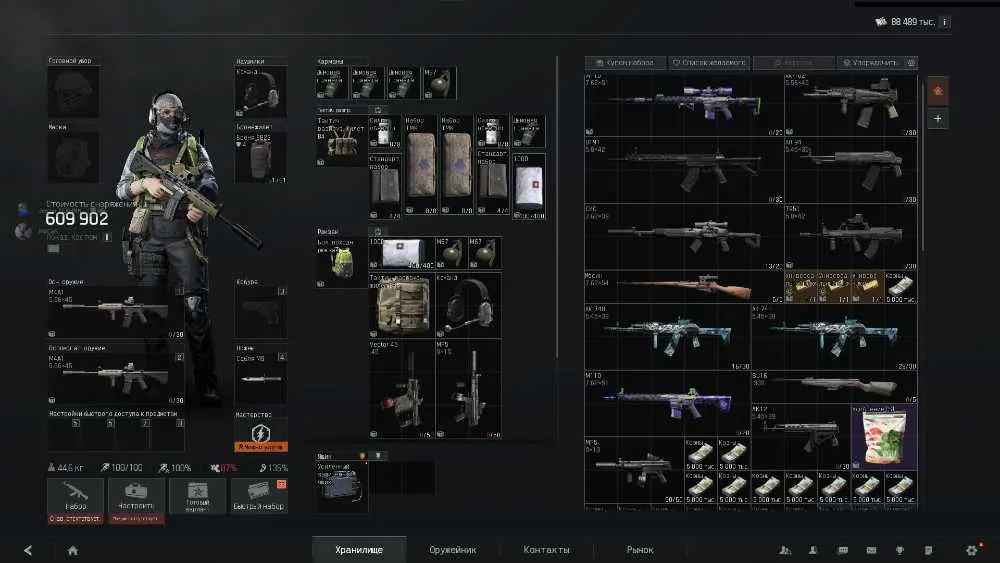This screenshot has height=563, width=1000.
Task: Select the T951 bullpup rifle in stash
Action: tap(851, 237)
